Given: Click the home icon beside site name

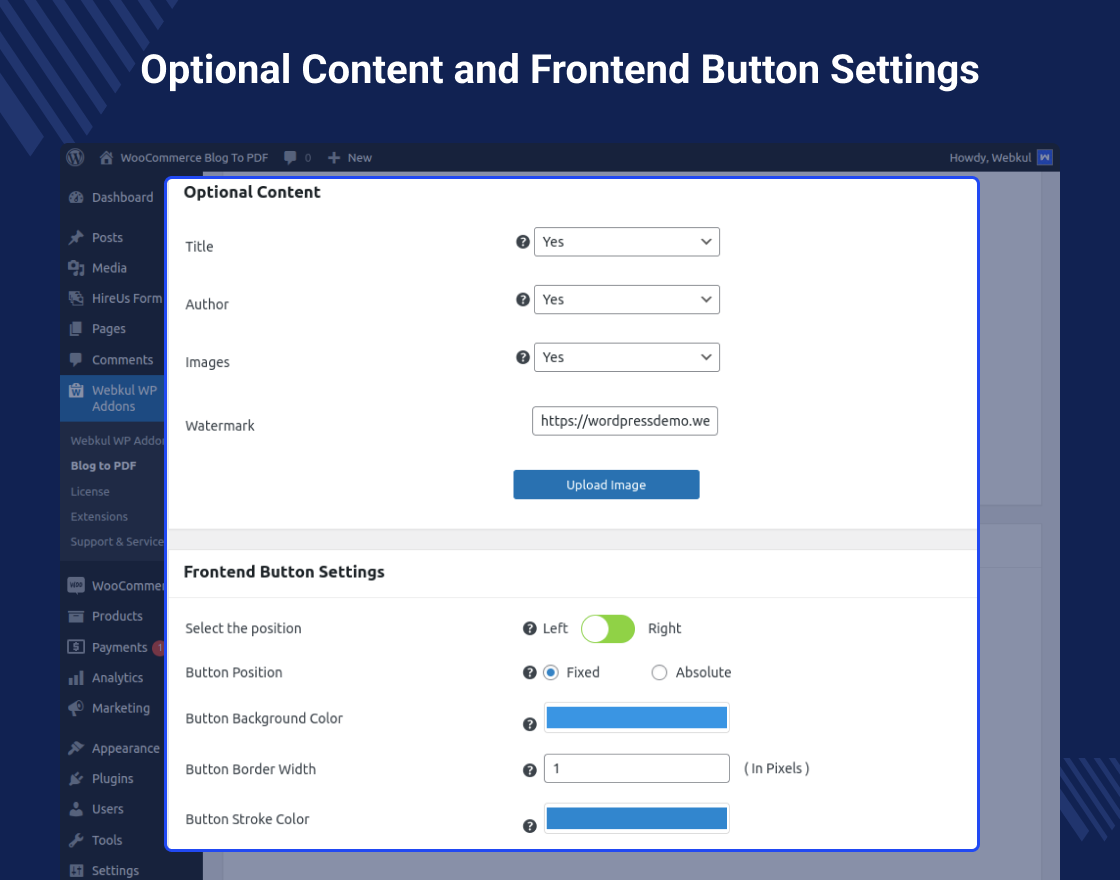Looking at the screenshot, I should (x=106, y=157).
